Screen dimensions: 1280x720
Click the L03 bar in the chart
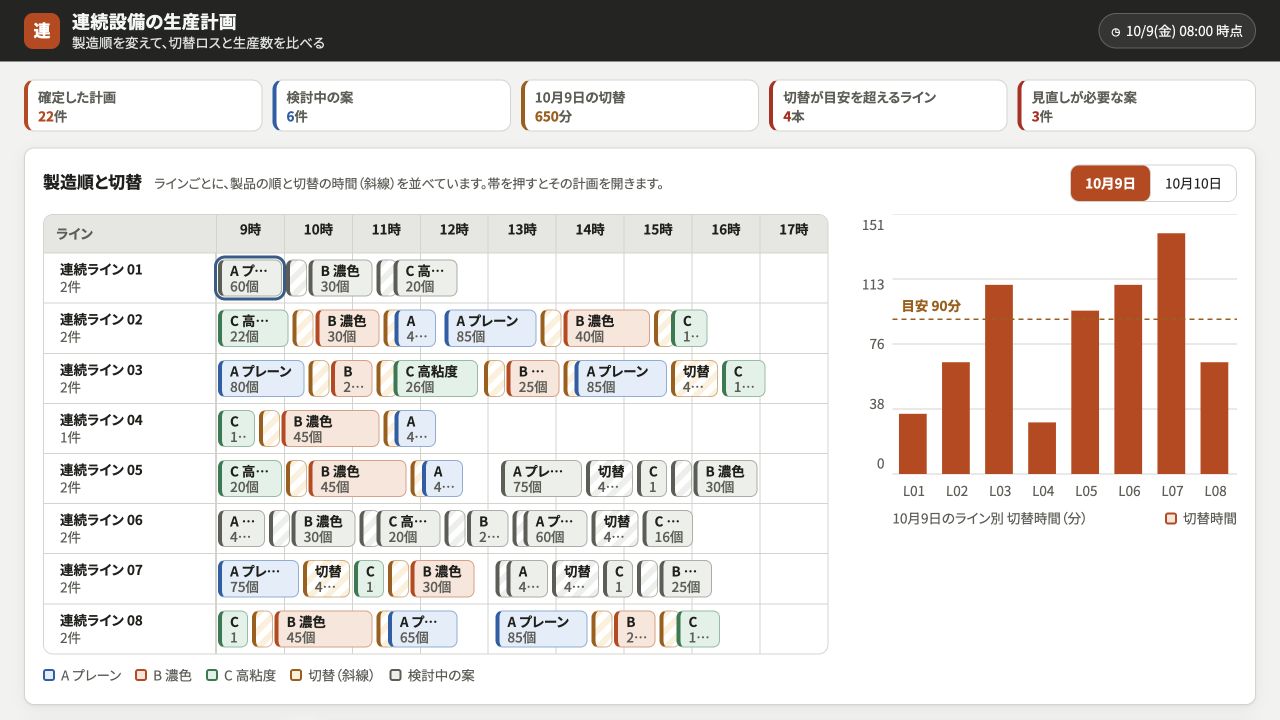click(999, 379)
